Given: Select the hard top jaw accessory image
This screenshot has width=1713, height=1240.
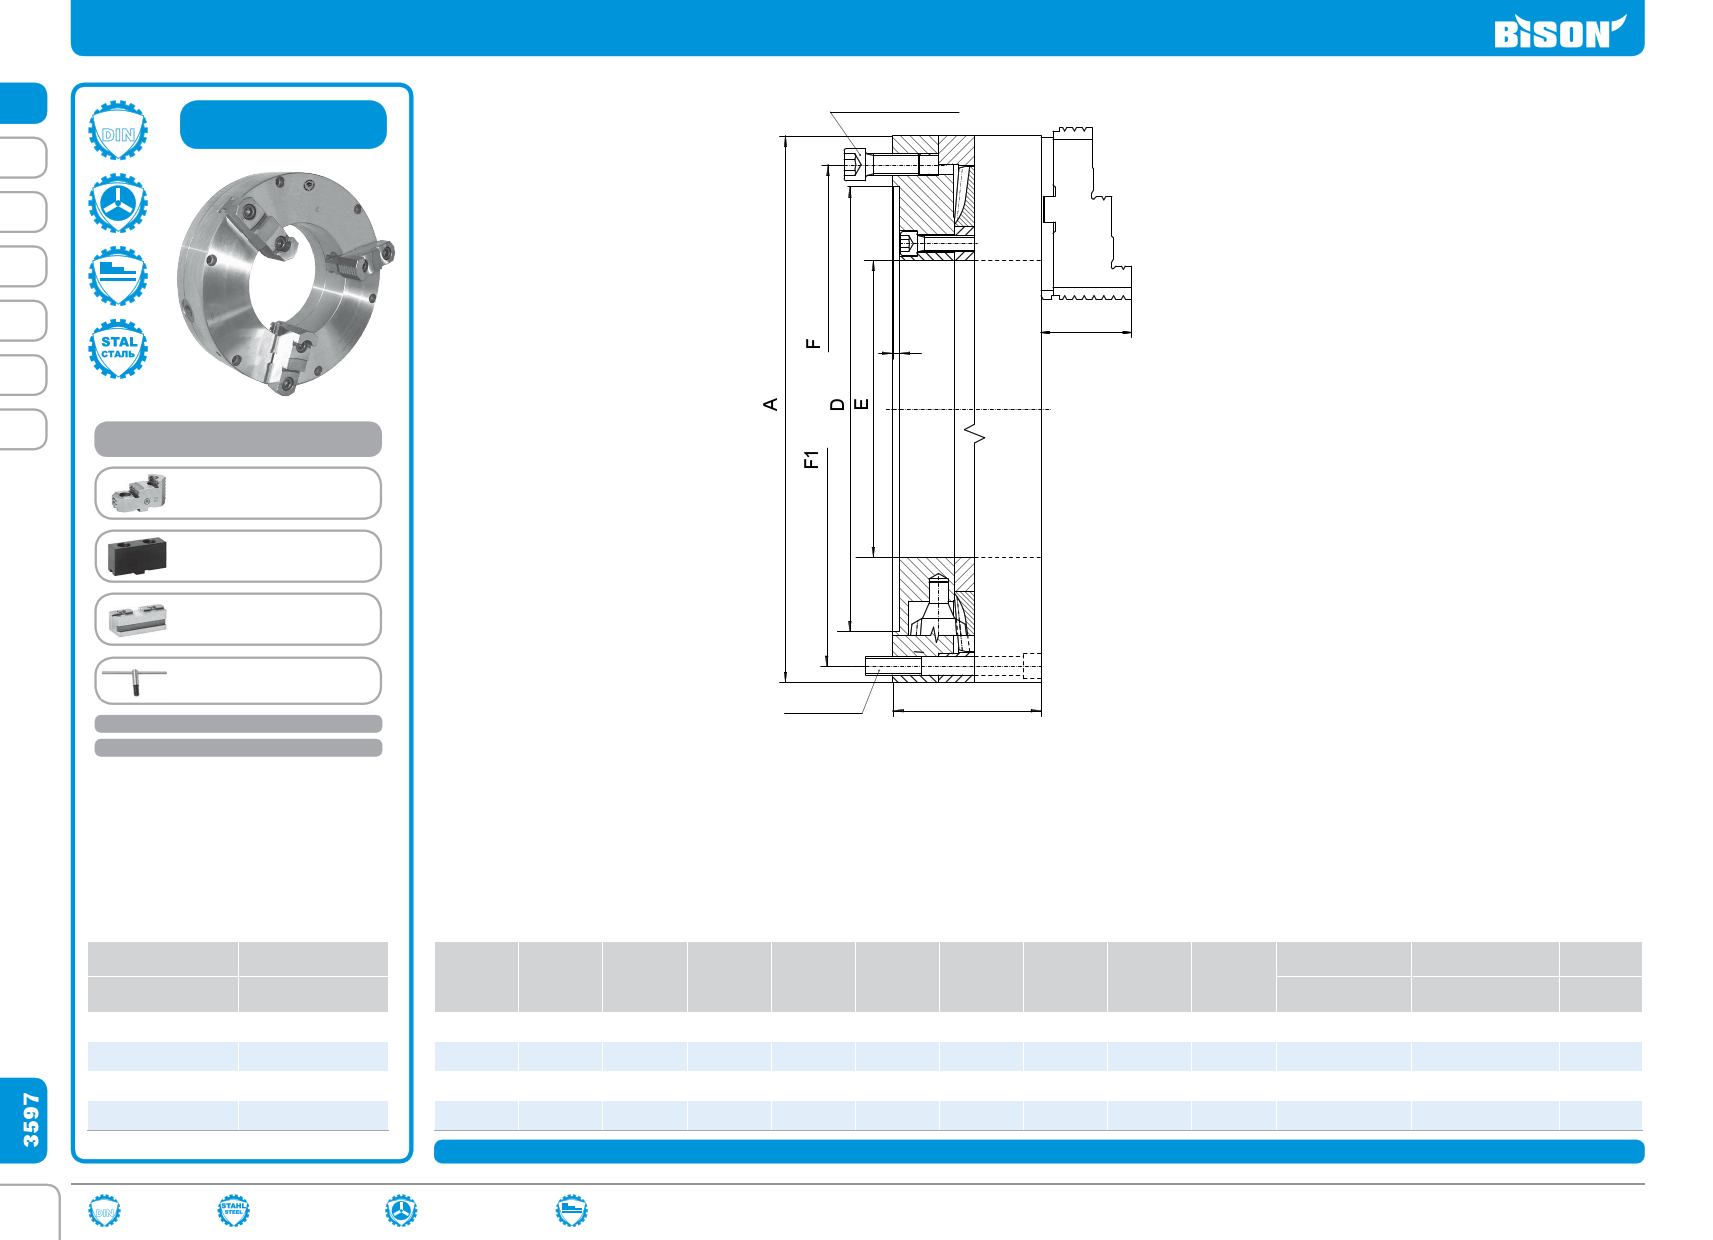Looking at the screenshot, I should 139,493.
